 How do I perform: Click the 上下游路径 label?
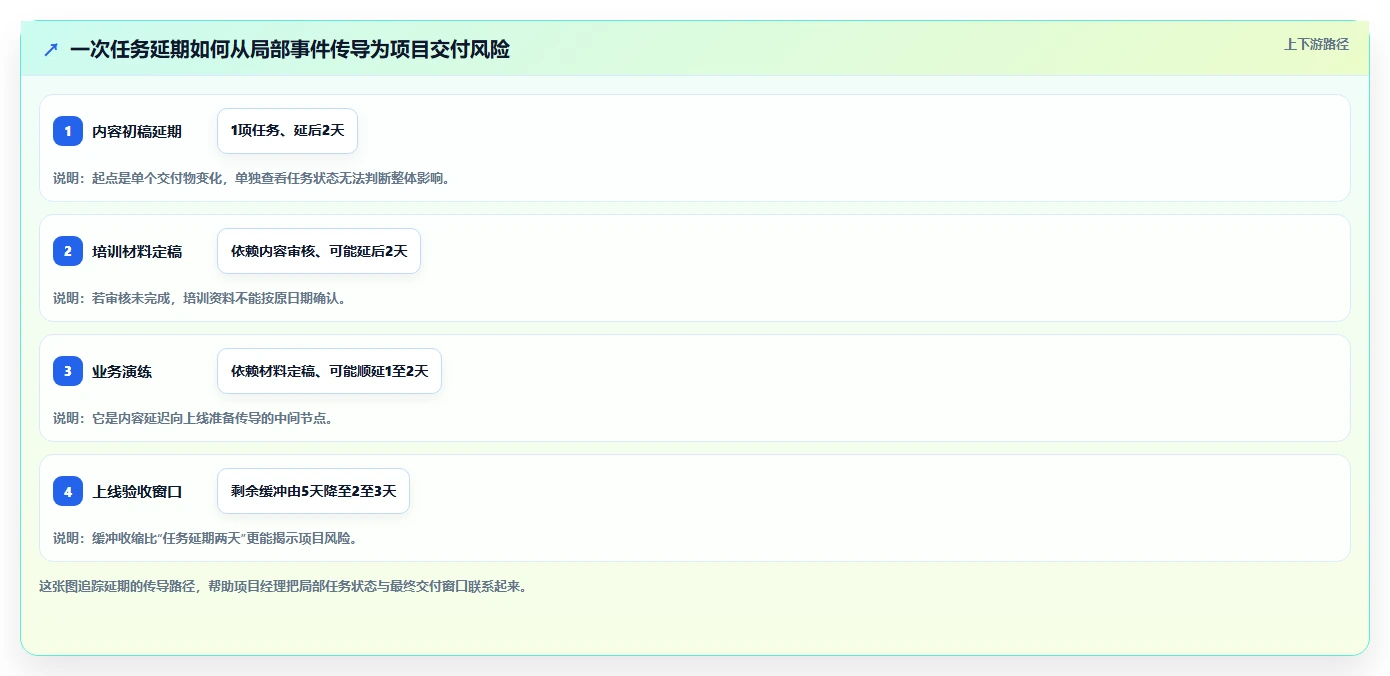1316,44
